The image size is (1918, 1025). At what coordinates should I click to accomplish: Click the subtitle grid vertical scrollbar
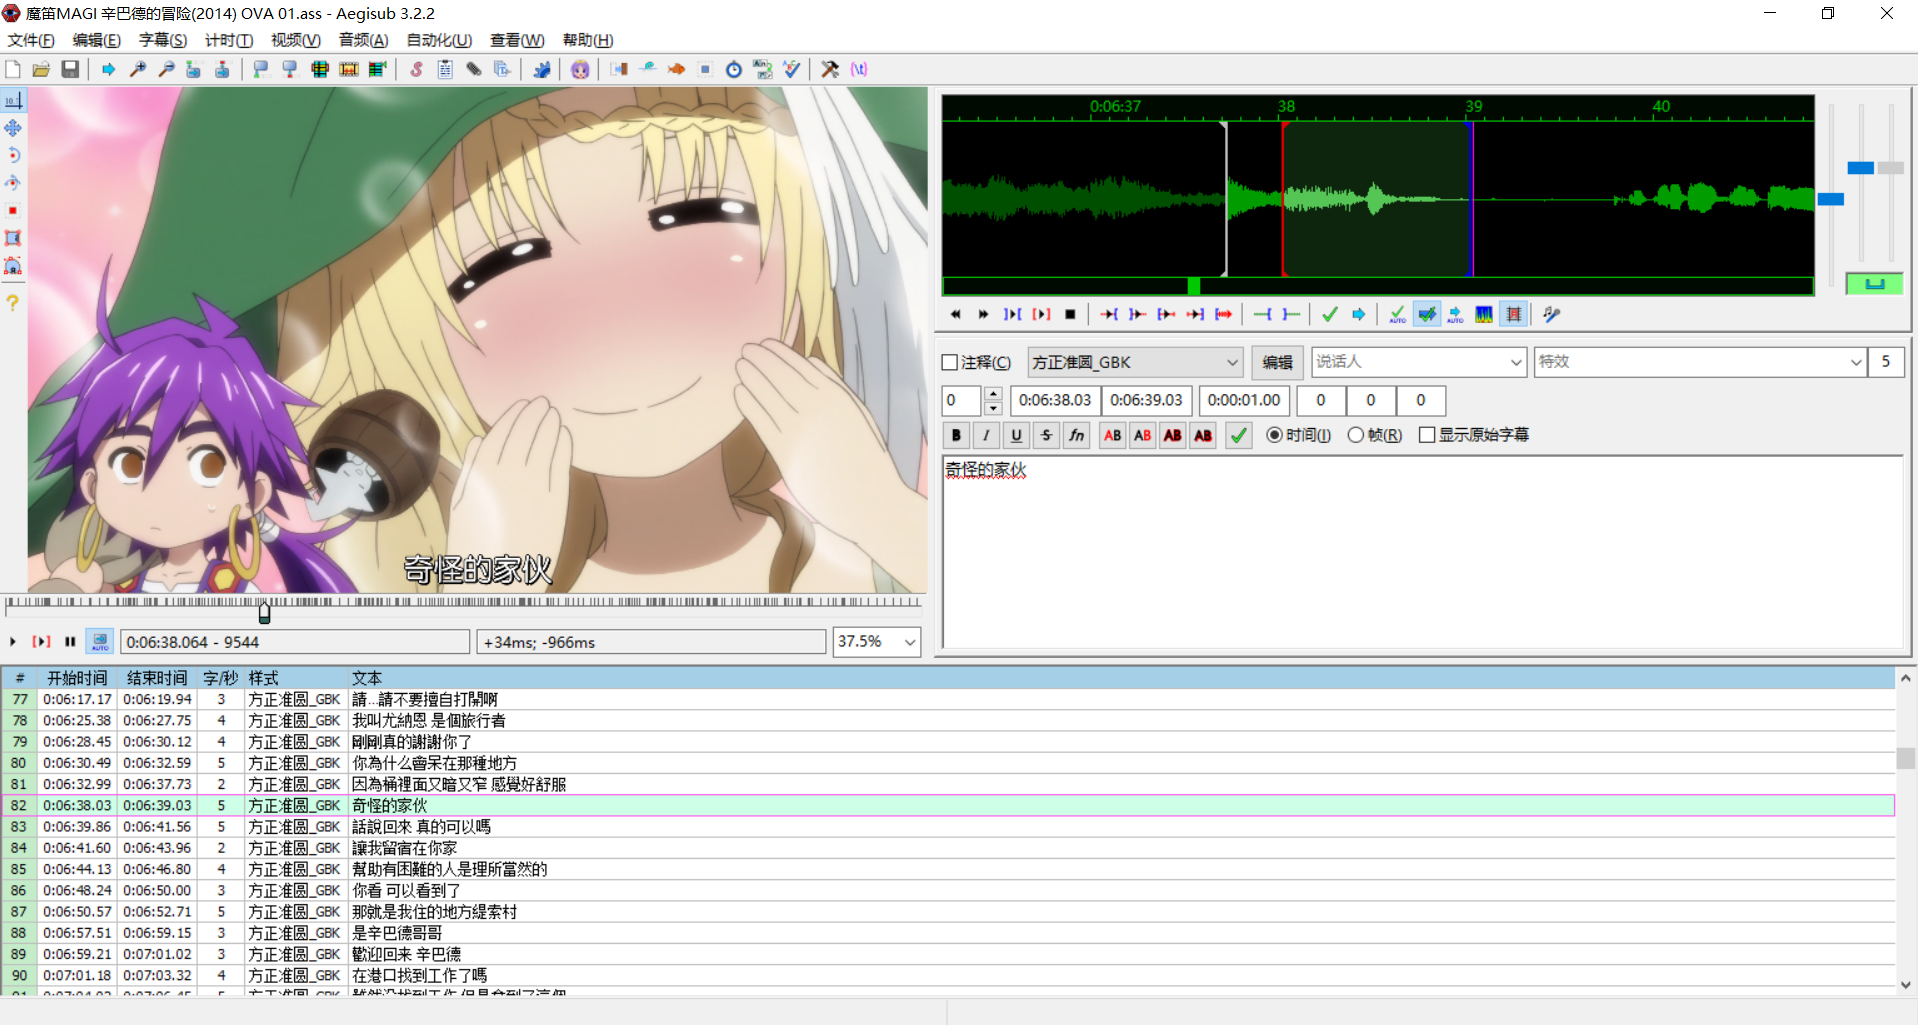click(x=1906, y=830)
